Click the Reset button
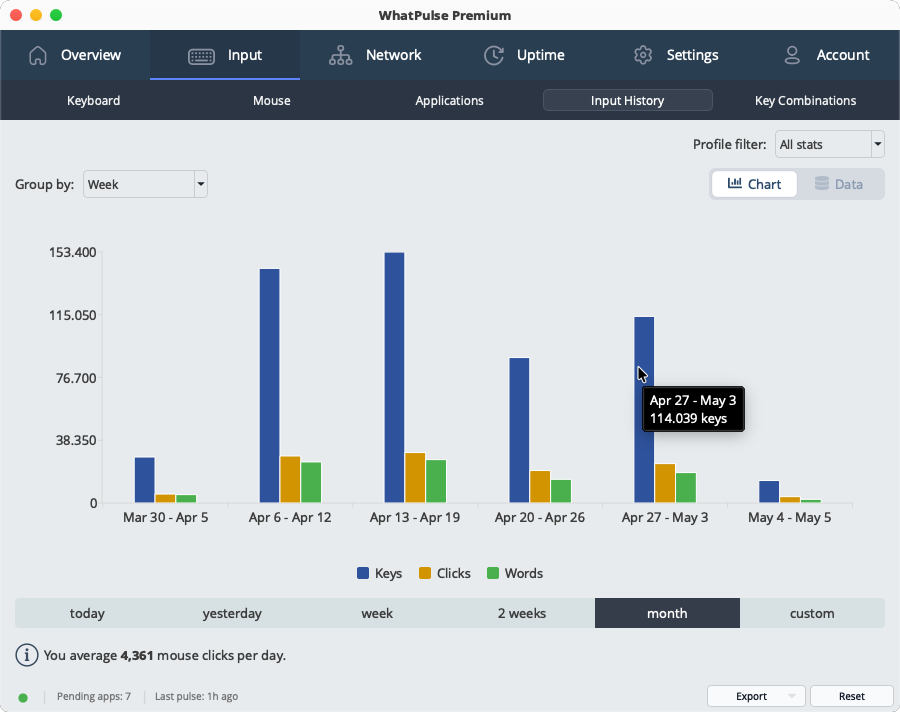 [851, 696]
